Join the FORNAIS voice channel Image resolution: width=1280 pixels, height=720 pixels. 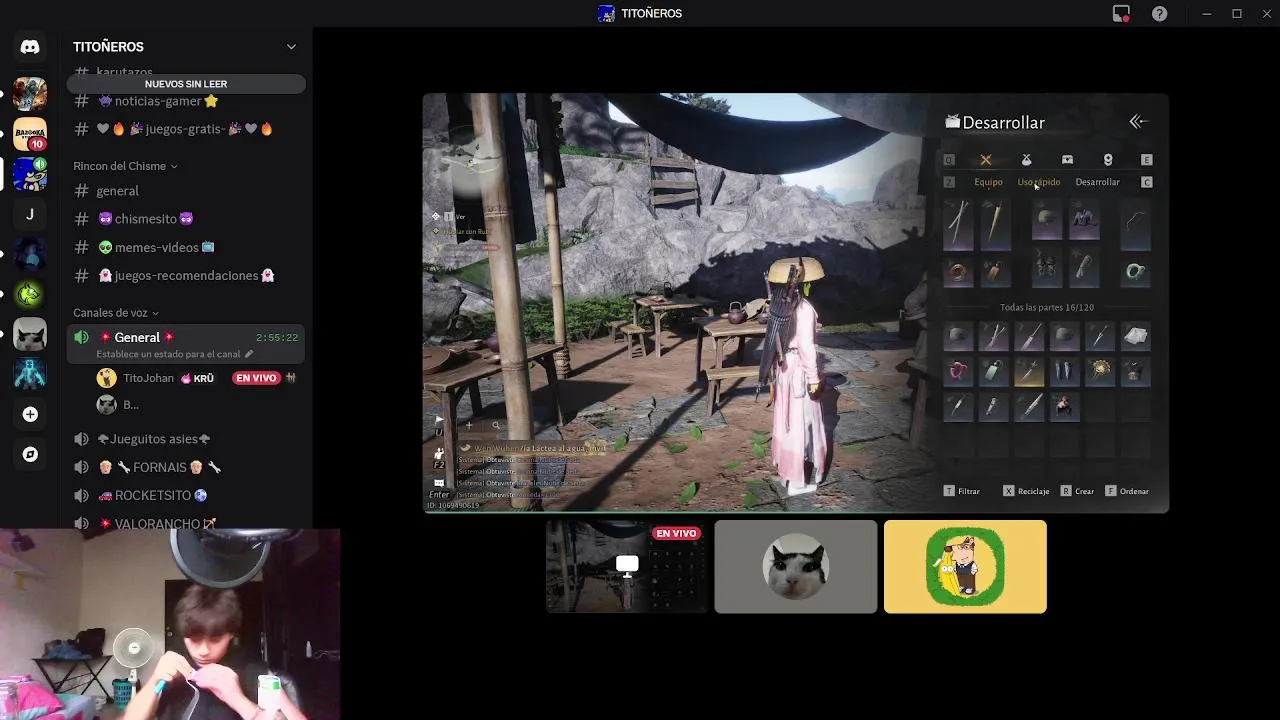coord(186,467)
